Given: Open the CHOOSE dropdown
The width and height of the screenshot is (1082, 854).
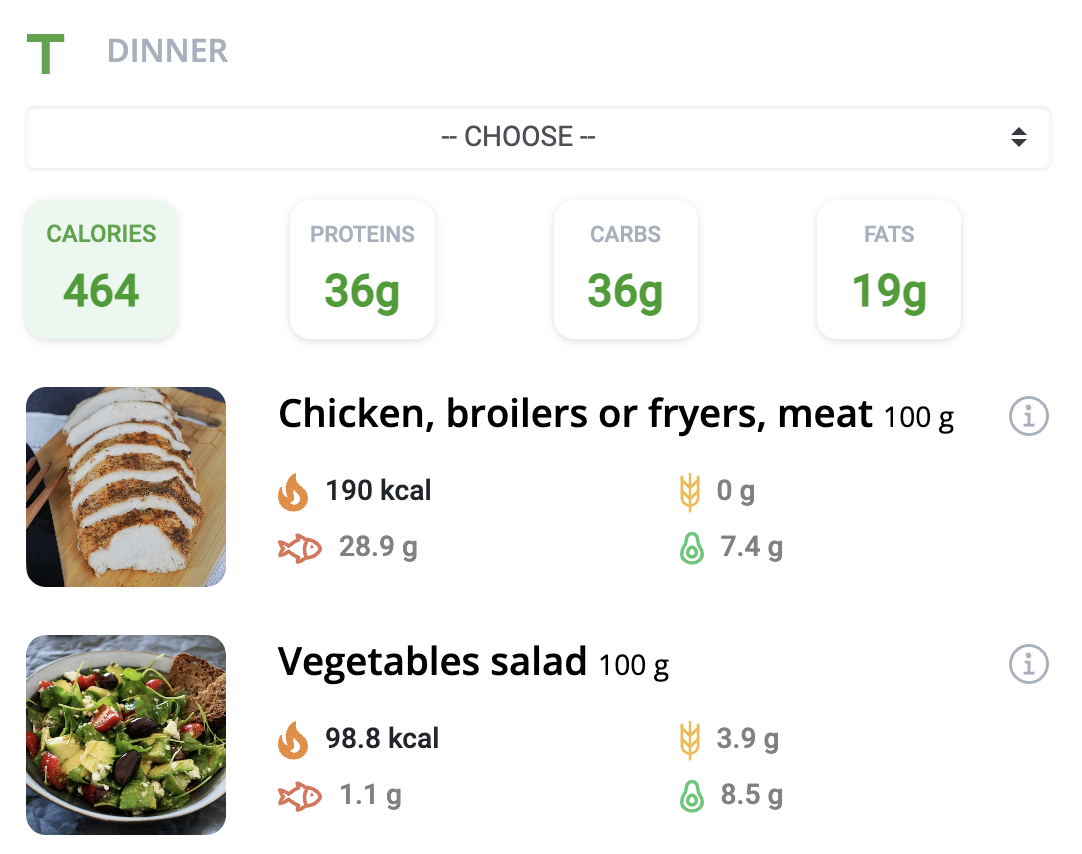Looking at the screenshot, I should [x=538, y=137].
